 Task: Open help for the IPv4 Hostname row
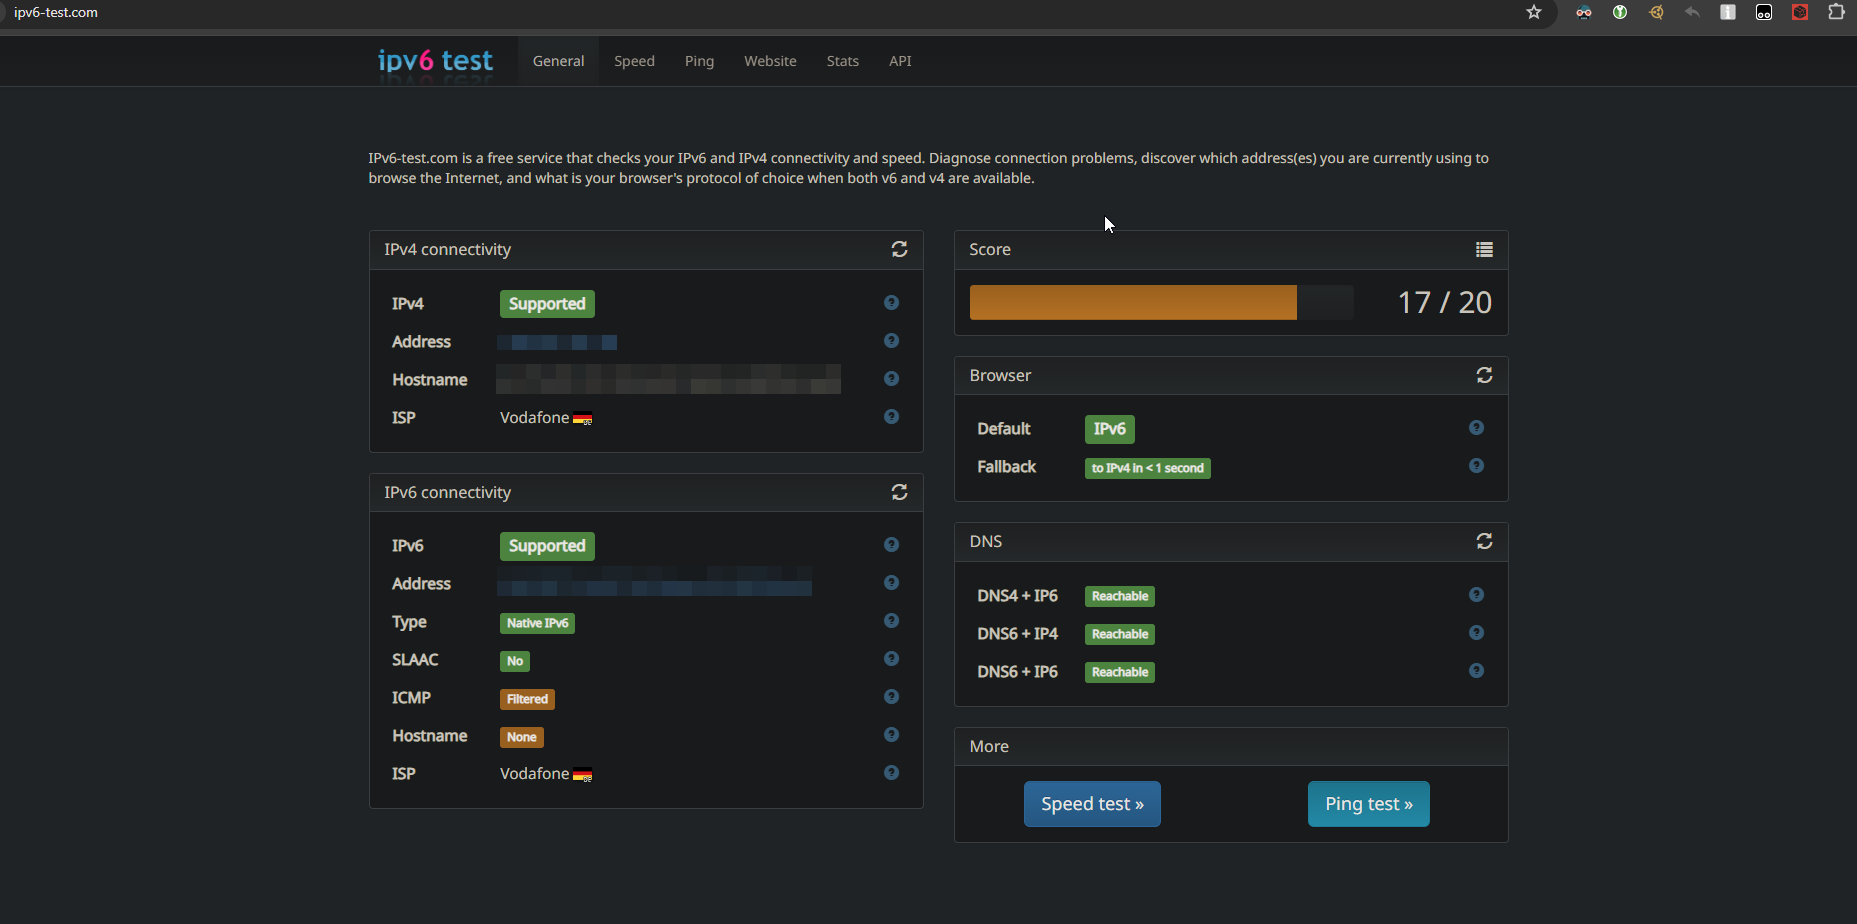point(891,379)
